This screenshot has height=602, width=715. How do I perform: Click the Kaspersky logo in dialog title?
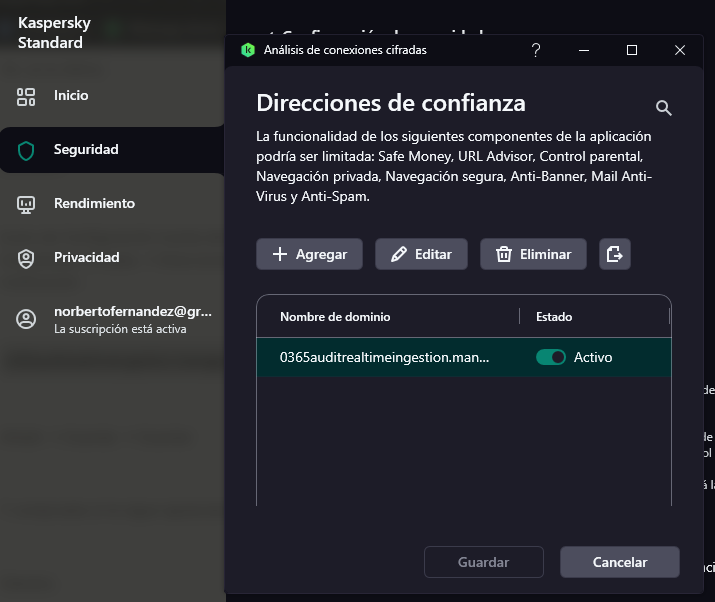click(248, 50)
